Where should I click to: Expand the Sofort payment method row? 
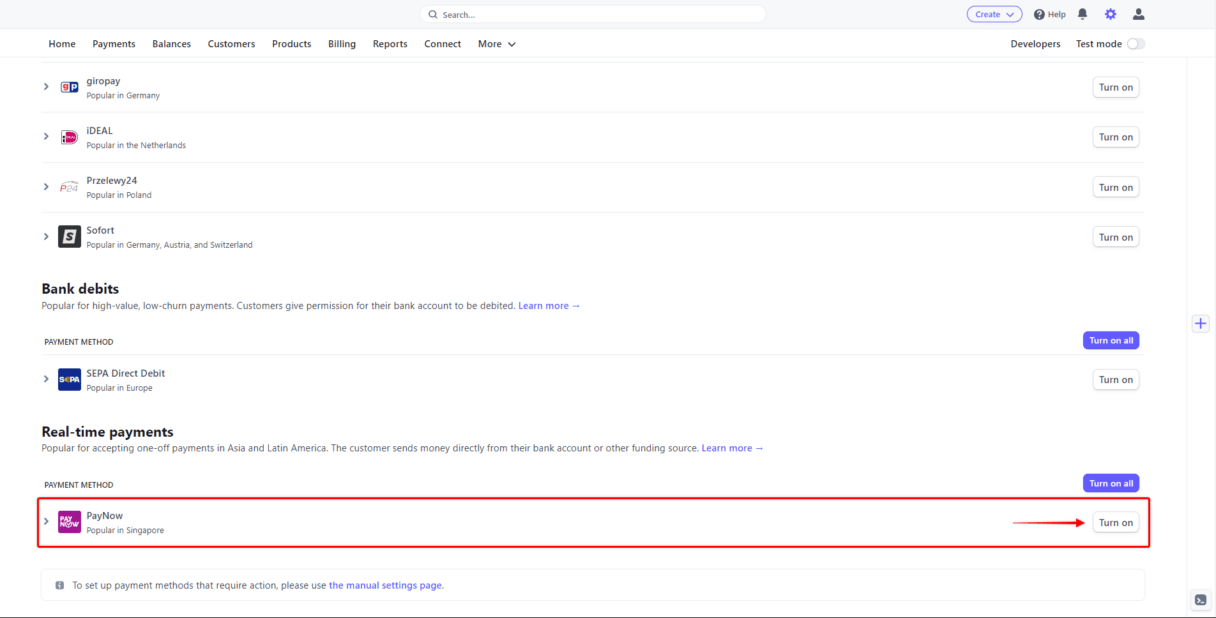[46, 237]
